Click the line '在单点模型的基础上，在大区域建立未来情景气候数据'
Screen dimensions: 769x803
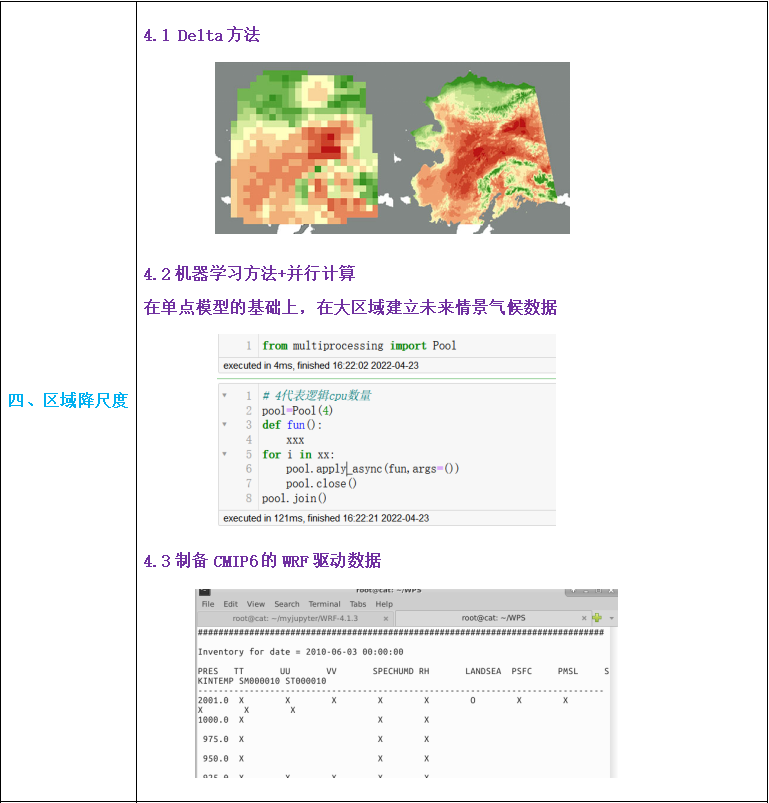click(350, 307)
